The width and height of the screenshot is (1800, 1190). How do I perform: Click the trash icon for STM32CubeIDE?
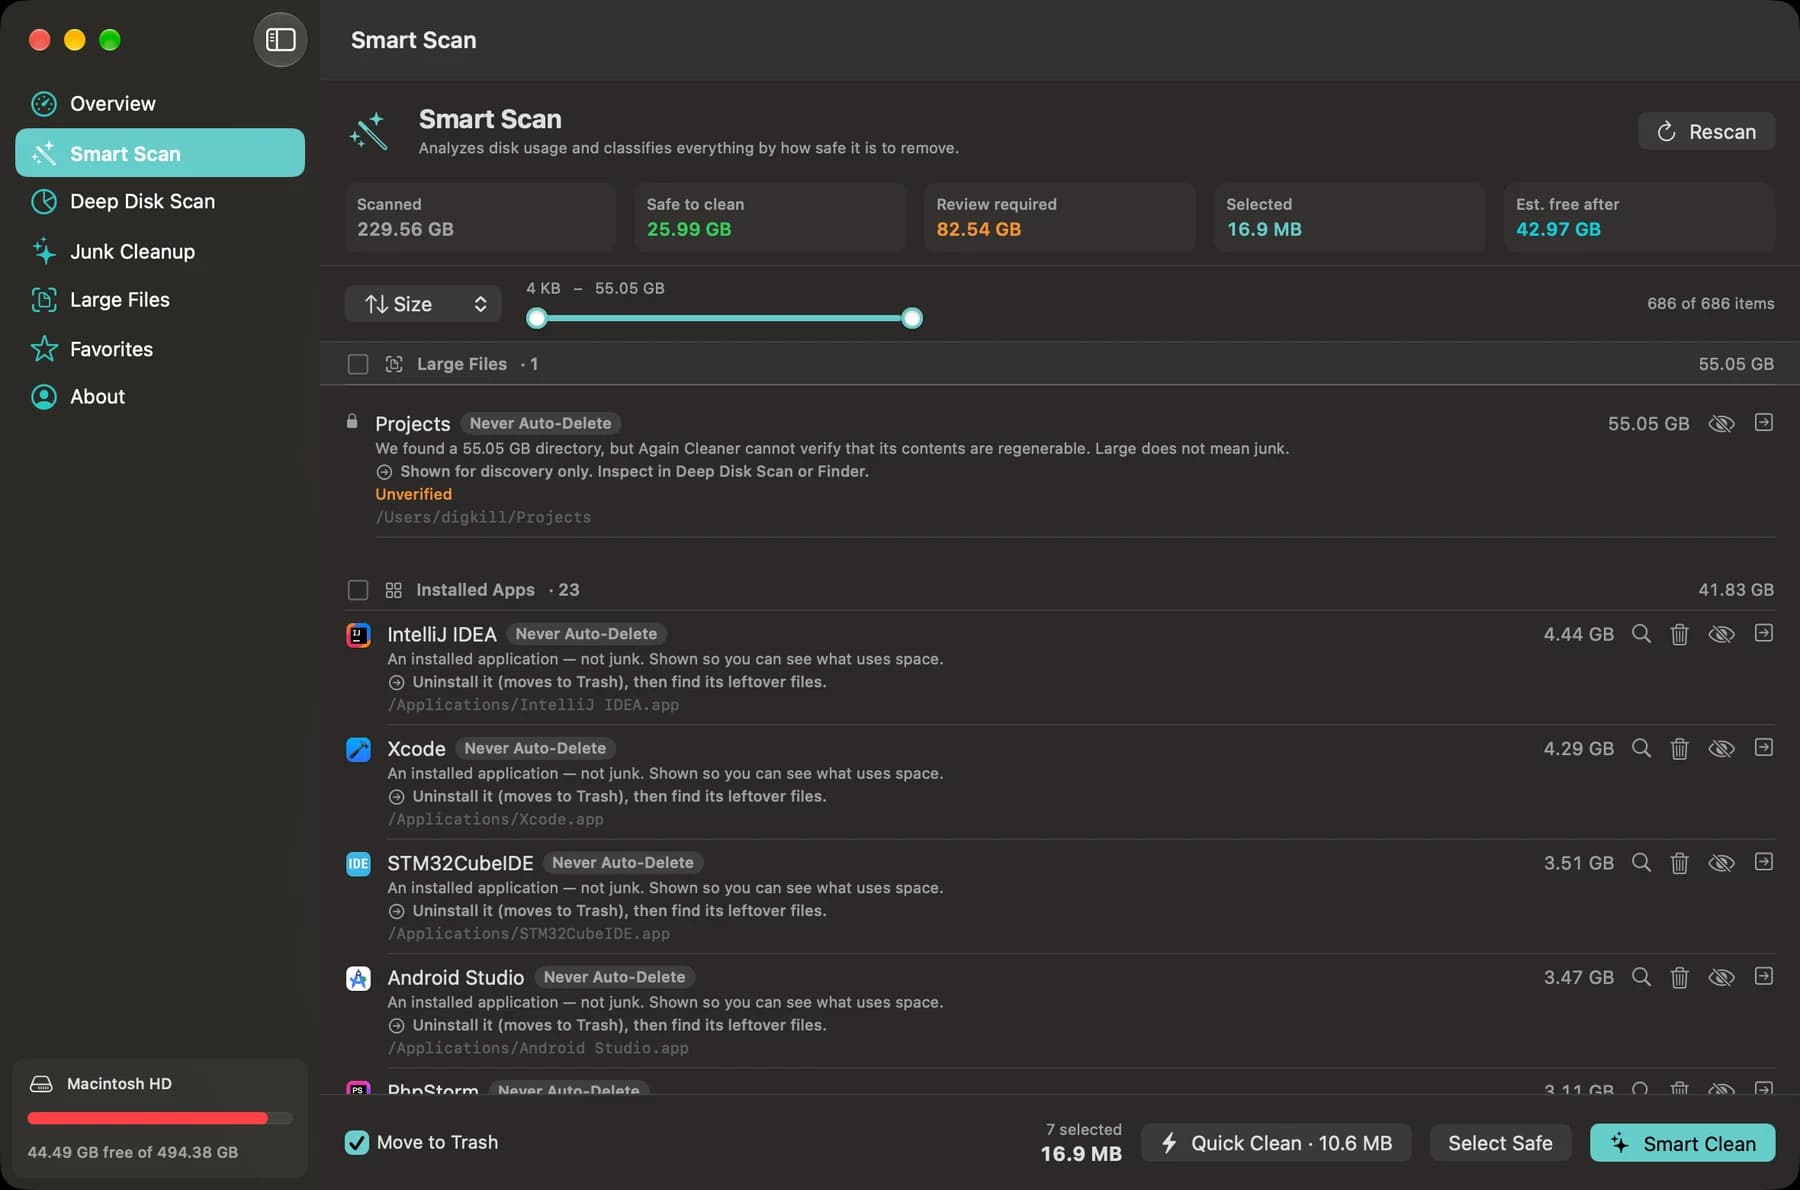tap(1680, 863)
